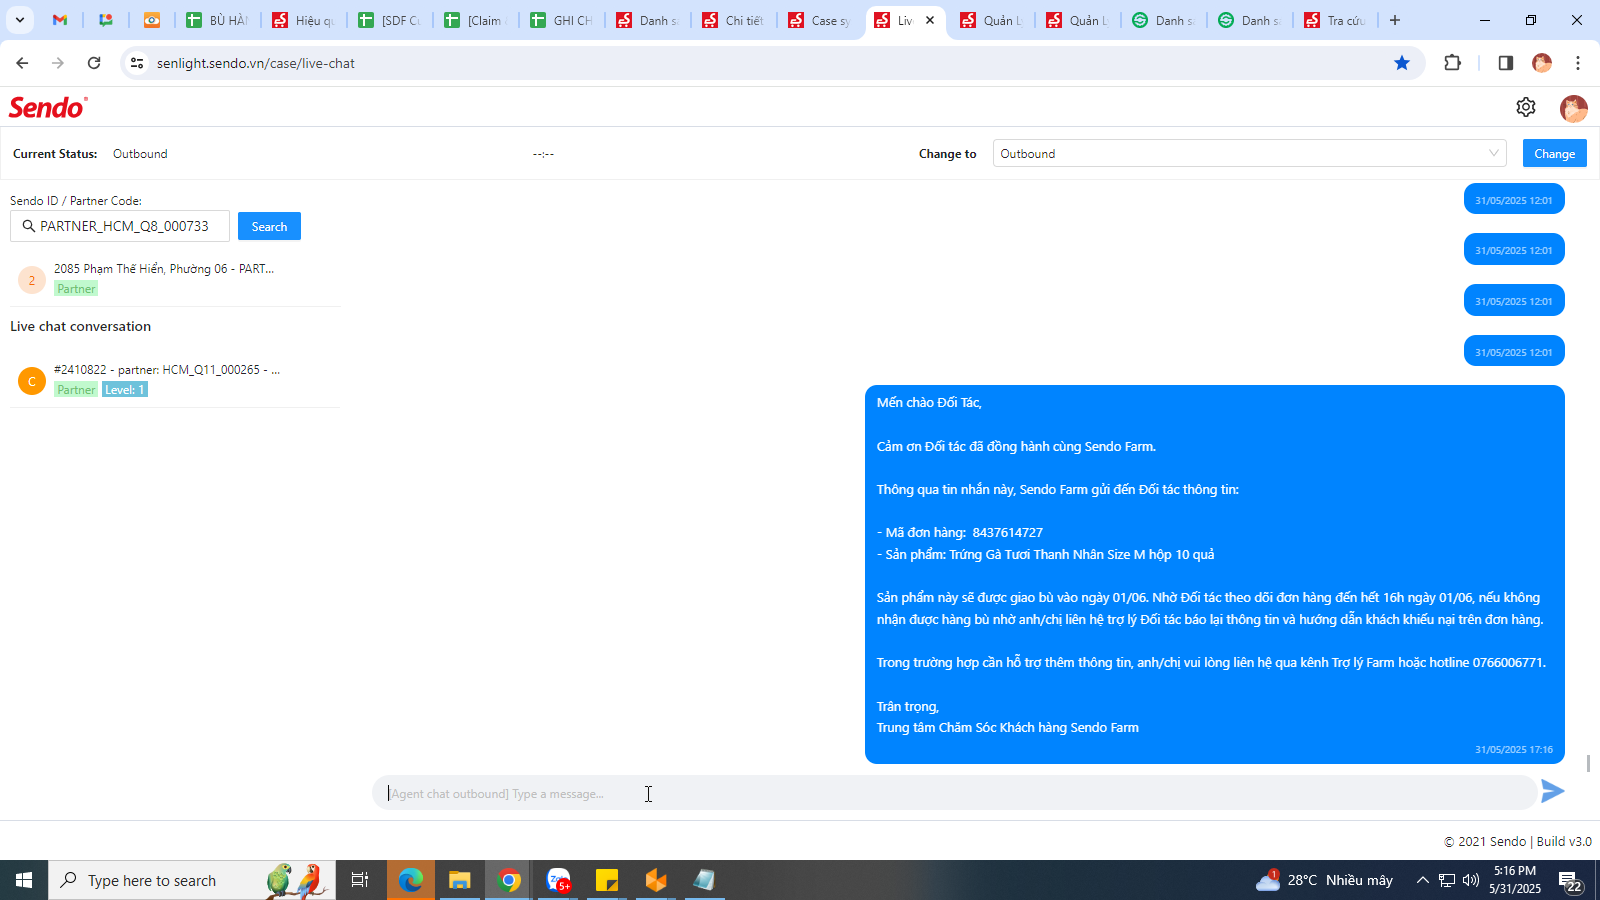Go forward in browser history

[x=58, y=63]
